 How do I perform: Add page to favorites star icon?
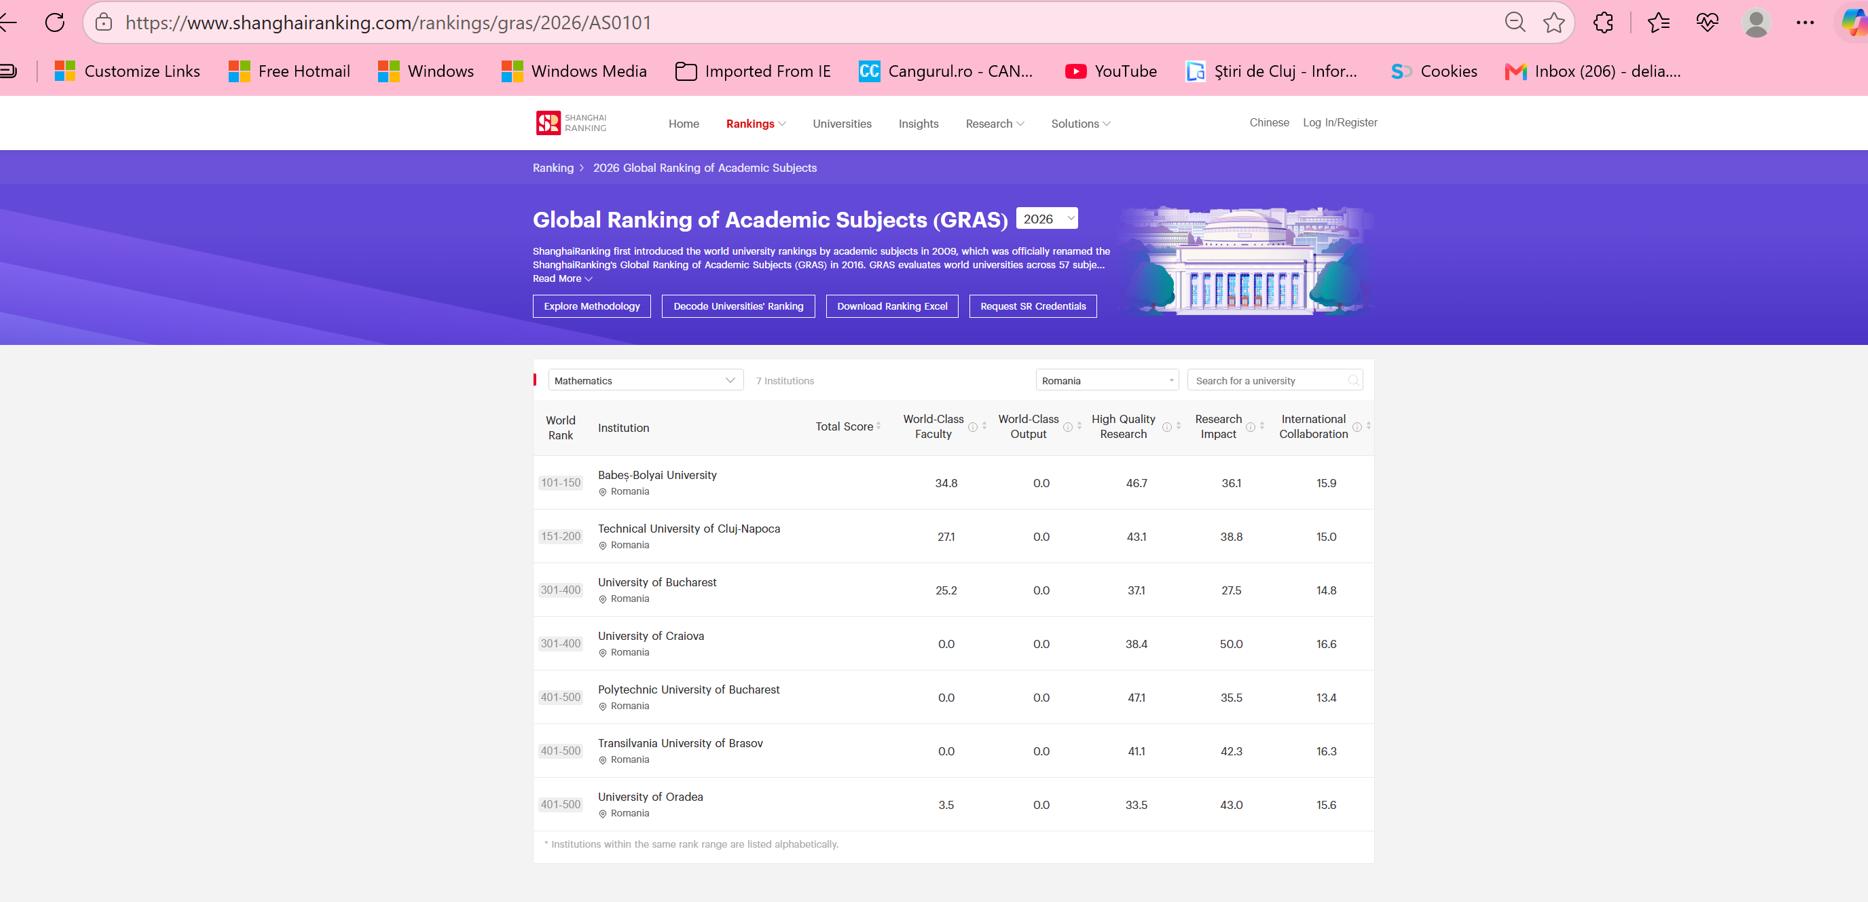point(1554,22)
